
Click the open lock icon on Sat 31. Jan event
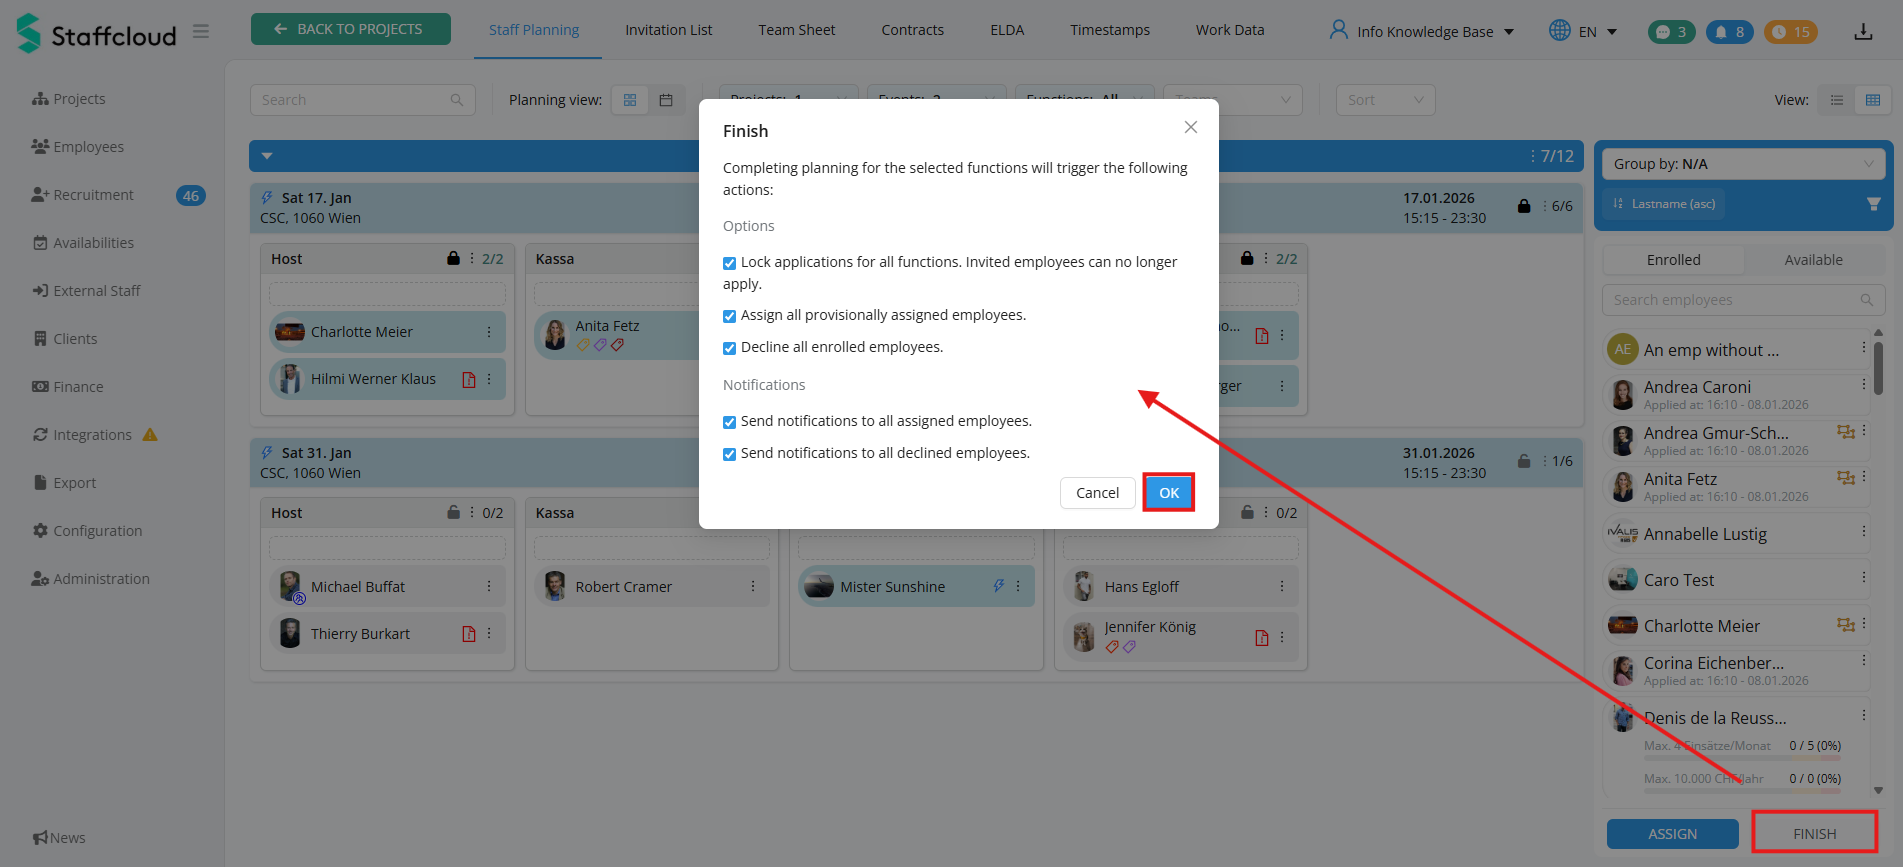pyautogui.click(x=1524, y=461)
